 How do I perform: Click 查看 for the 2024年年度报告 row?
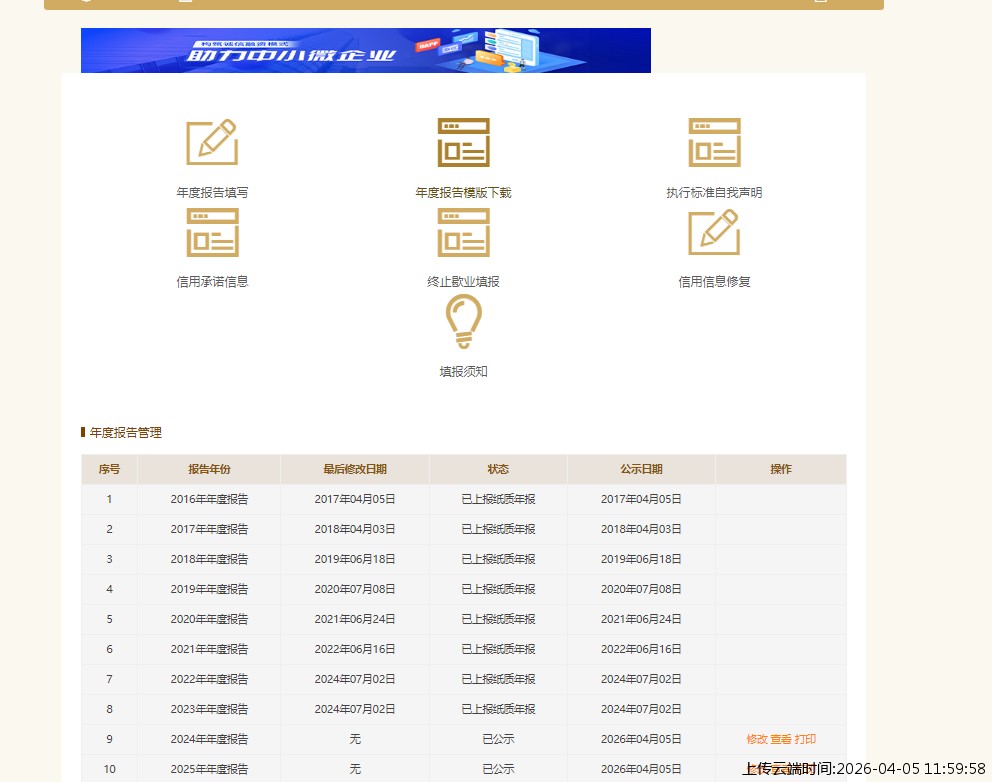click(x=781, y=739)
